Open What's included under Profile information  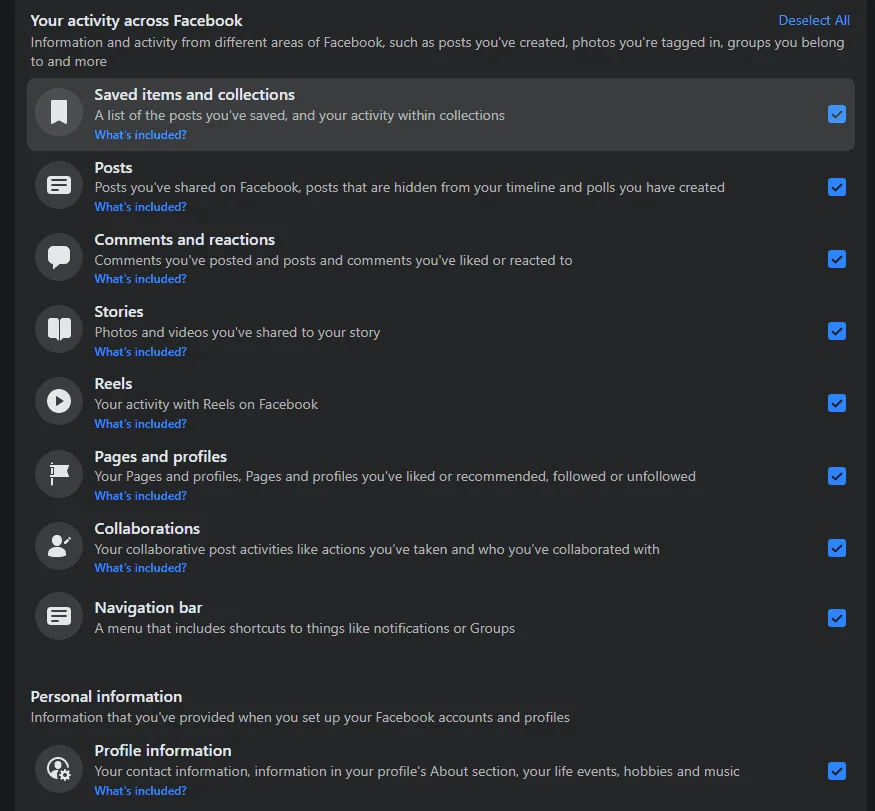click(x=140, y=790)
